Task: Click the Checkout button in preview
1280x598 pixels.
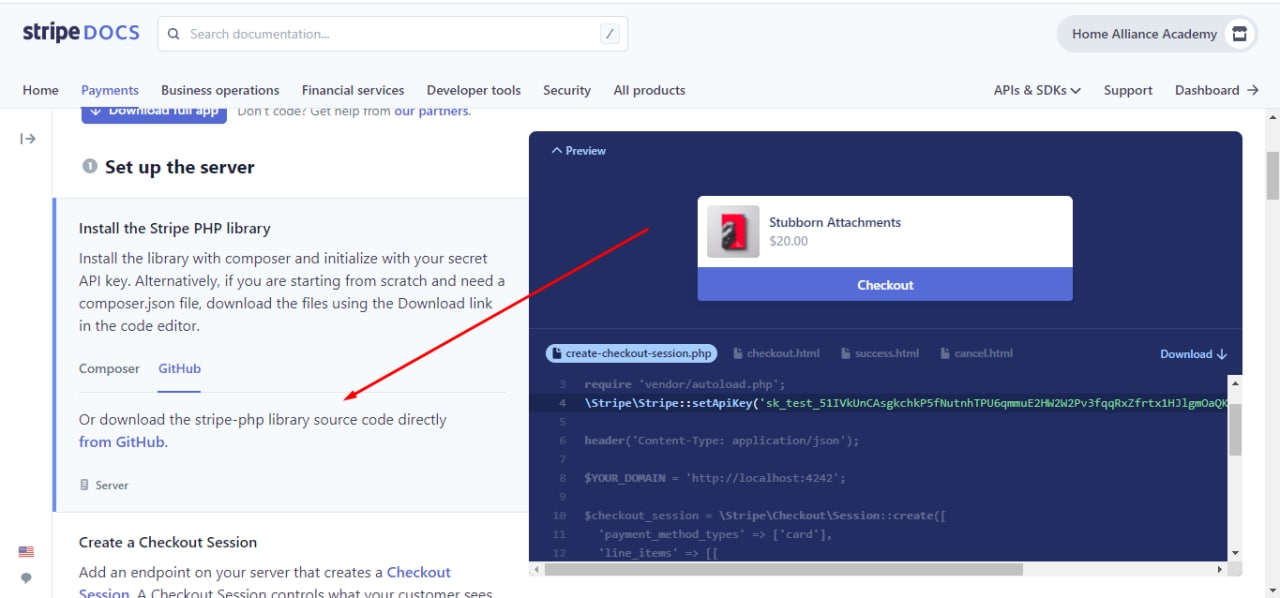Action: 885,285
